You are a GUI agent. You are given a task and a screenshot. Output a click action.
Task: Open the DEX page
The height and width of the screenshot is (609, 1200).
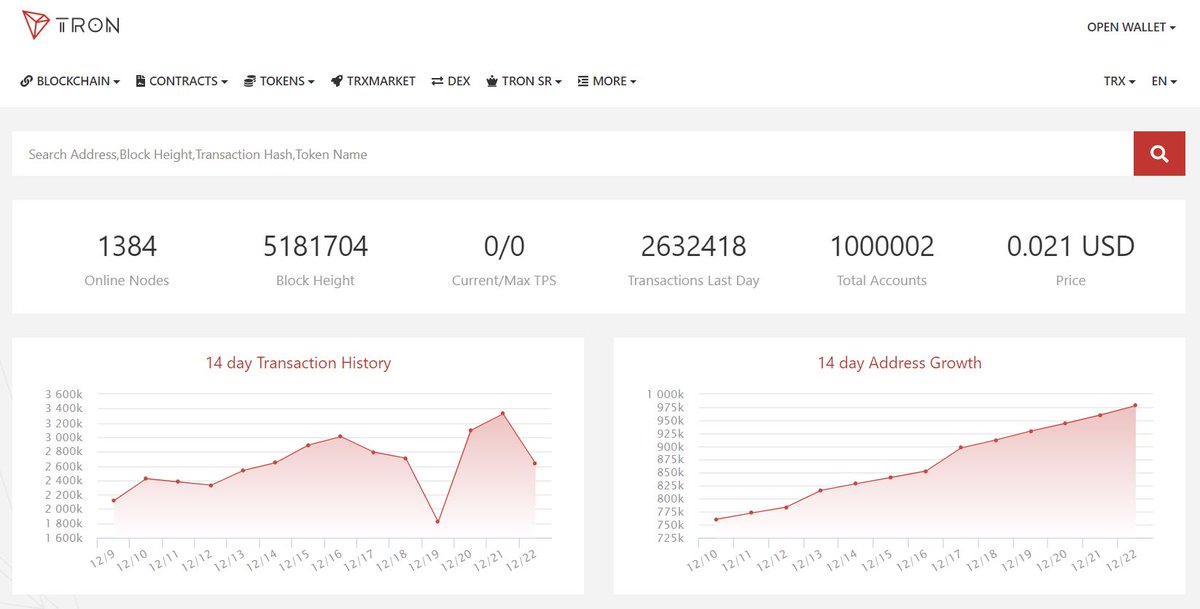451,81
